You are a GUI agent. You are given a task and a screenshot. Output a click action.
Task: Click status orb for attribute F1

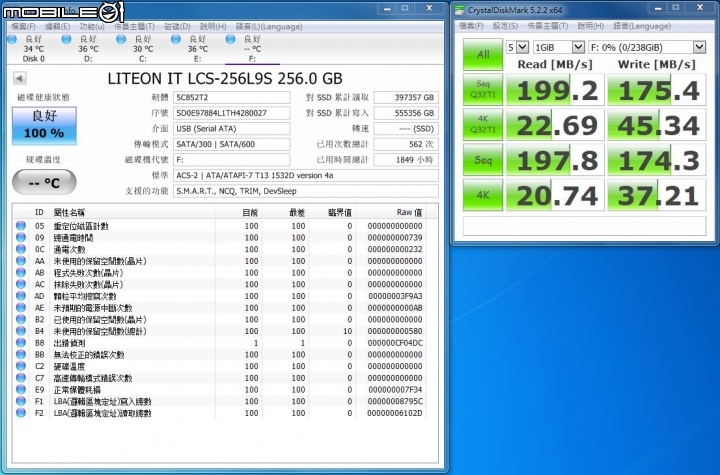pyautogui.click(x=21, y=401)
